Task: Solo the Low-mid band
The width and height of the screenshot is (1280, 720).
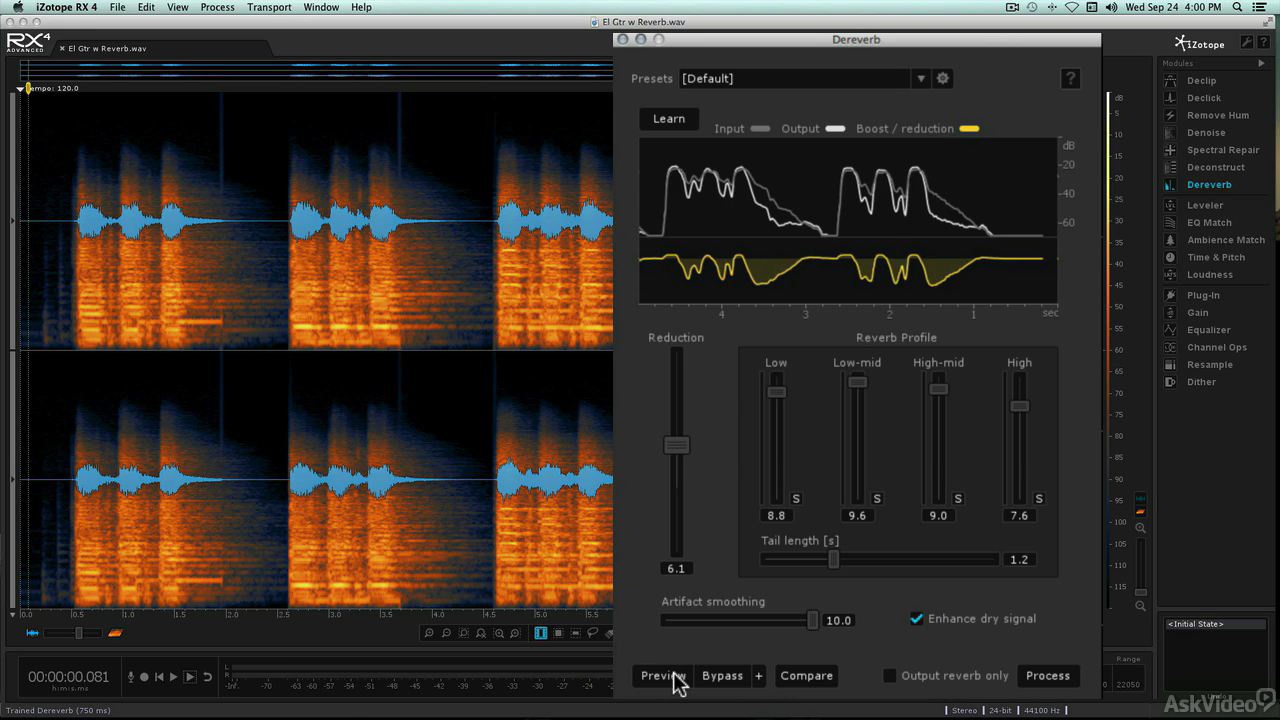Action: (x=877, y=498)
